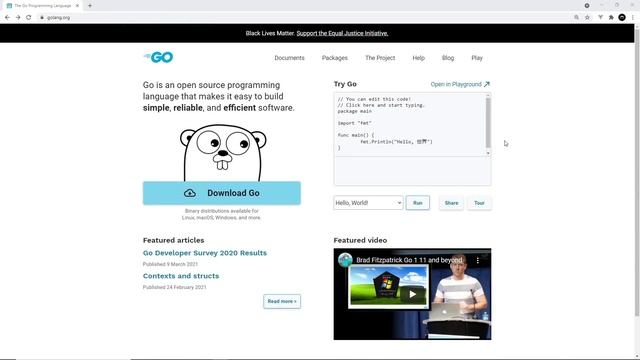This screenshot has height=360, width=640.
Task: Click the round icon in the tab strip
Action: coord(587,6)
